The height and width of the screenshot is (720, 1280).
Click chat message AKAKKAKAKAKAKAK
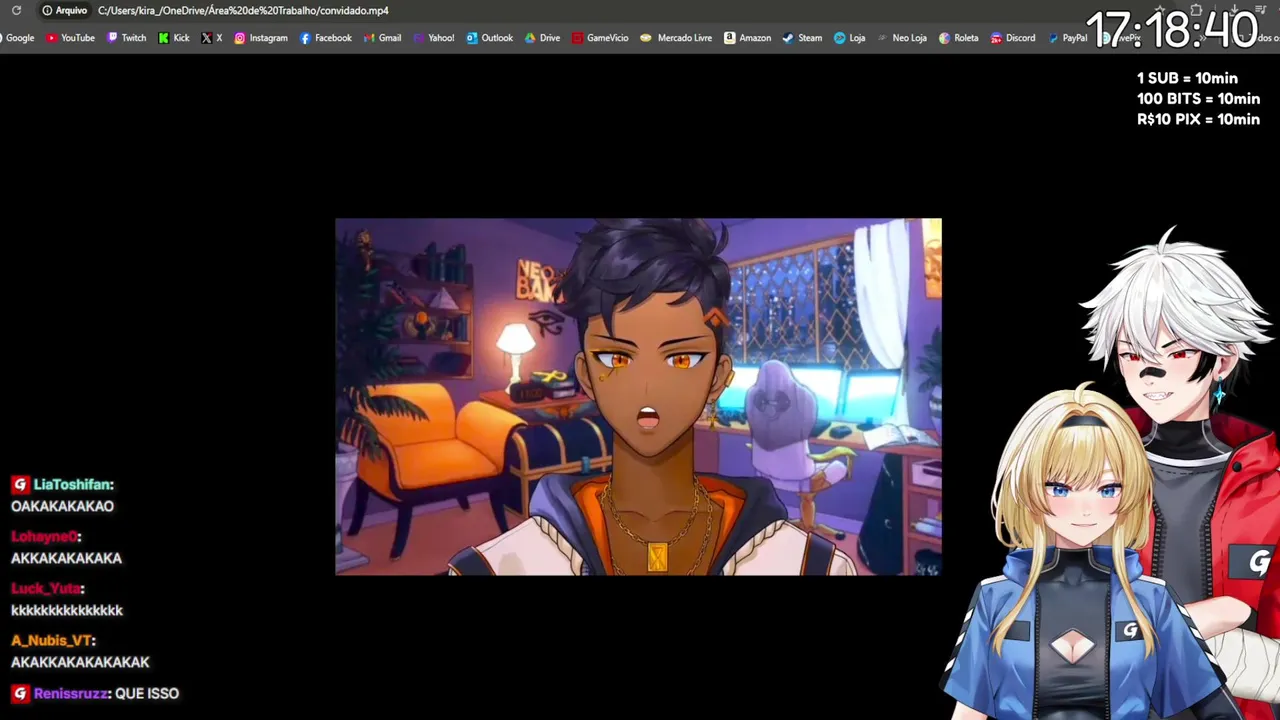[x=80, y=662]
